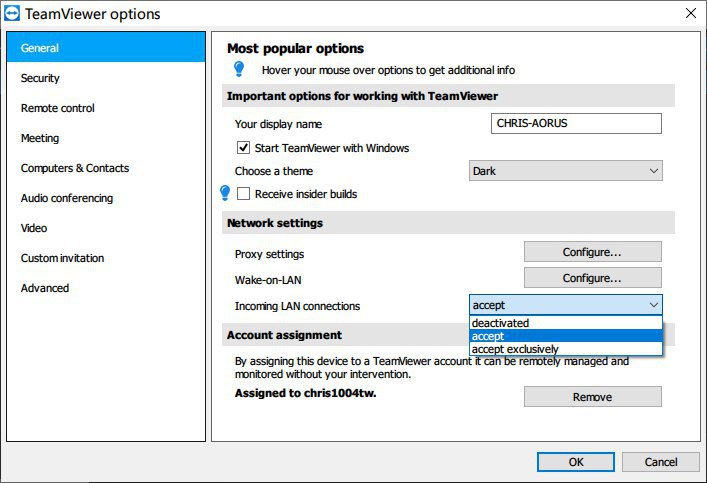The height and width of the screenshot is (483, 707).
Task: Uncheck Start TeamViewer with Windows
Action: pos(243,148)
